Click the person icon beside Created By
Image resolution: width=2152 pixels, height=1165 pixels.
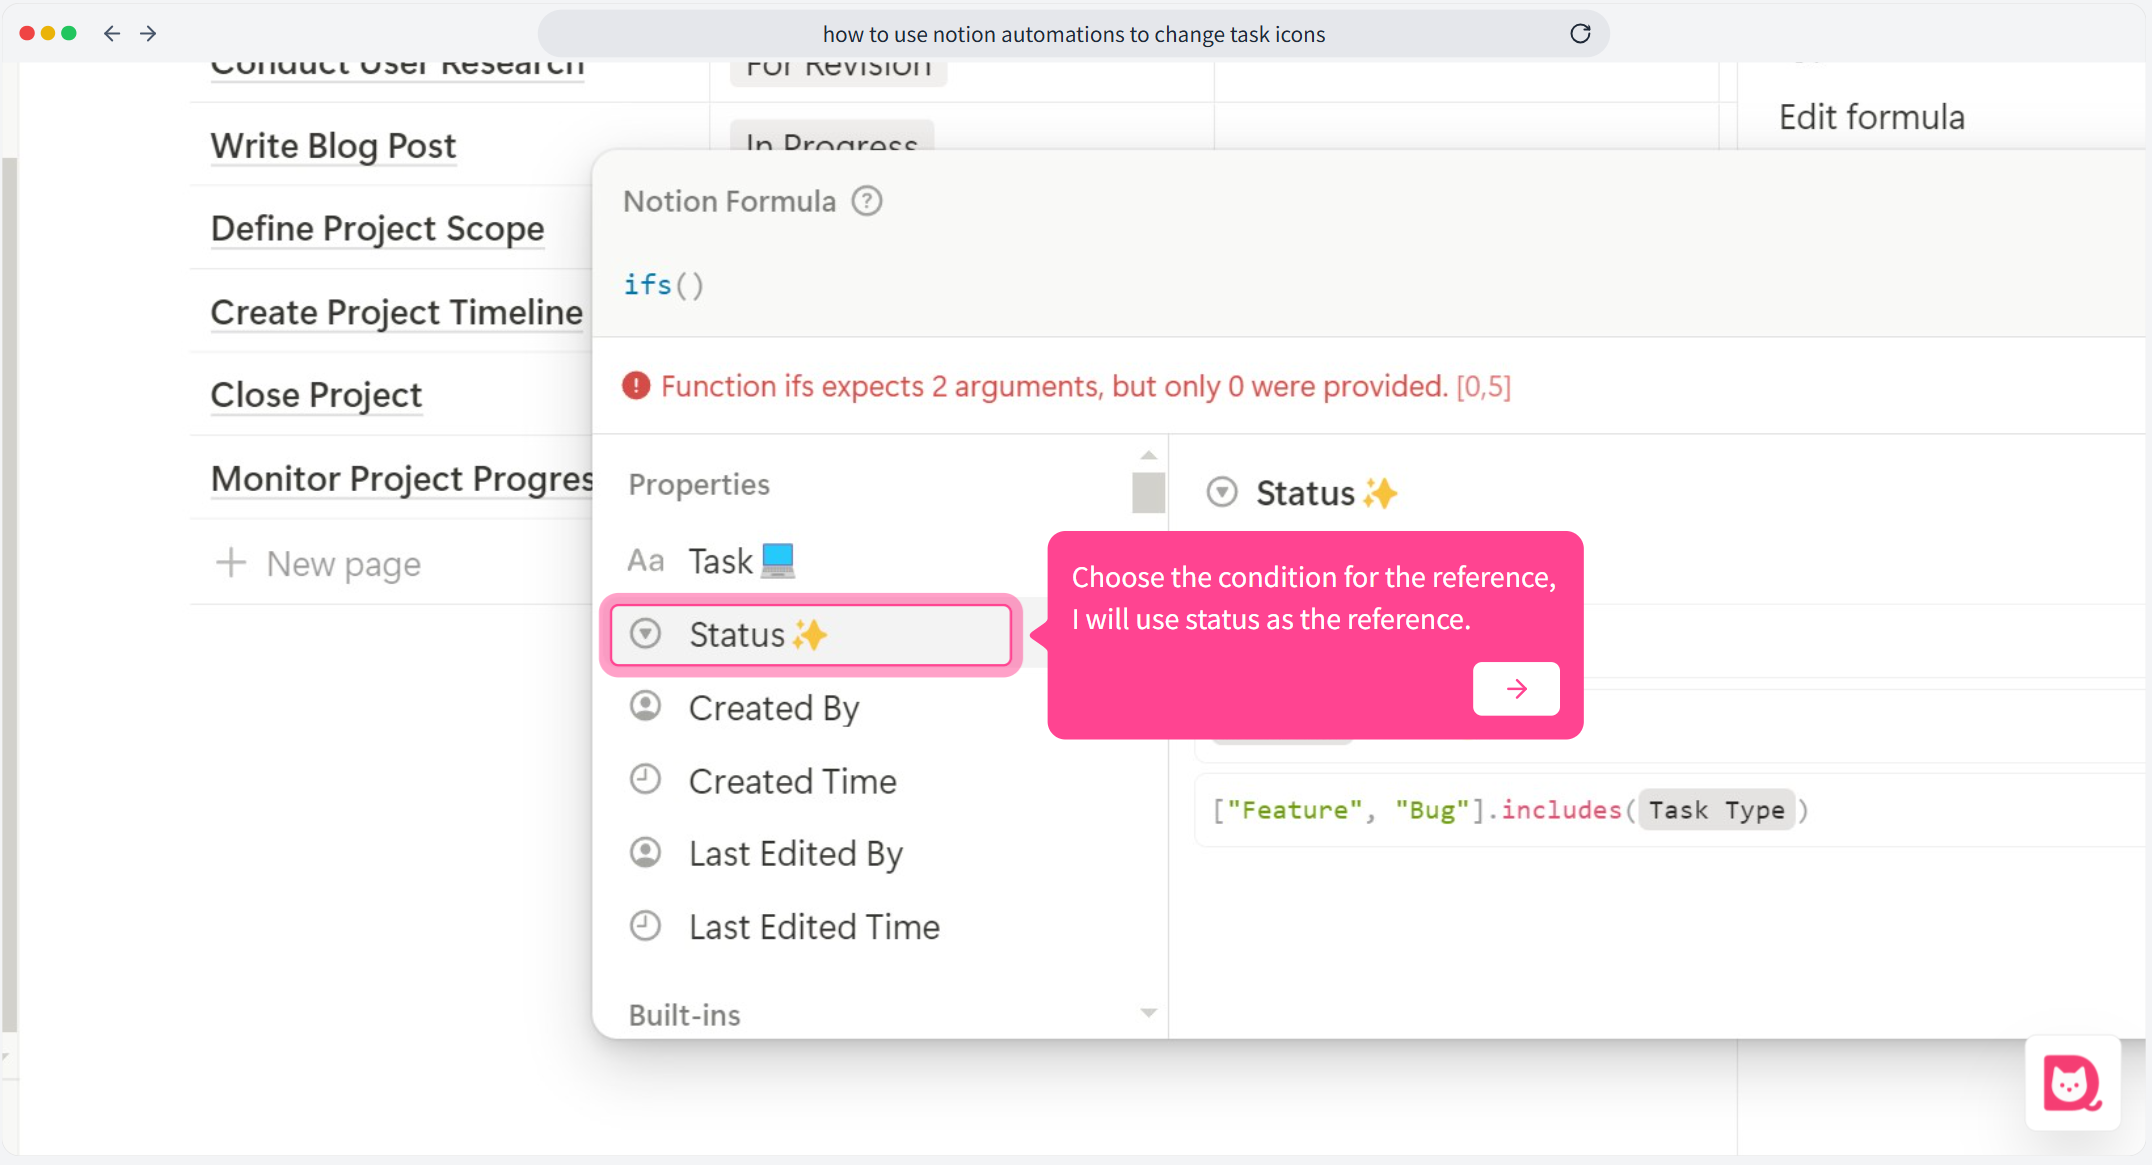645,706
